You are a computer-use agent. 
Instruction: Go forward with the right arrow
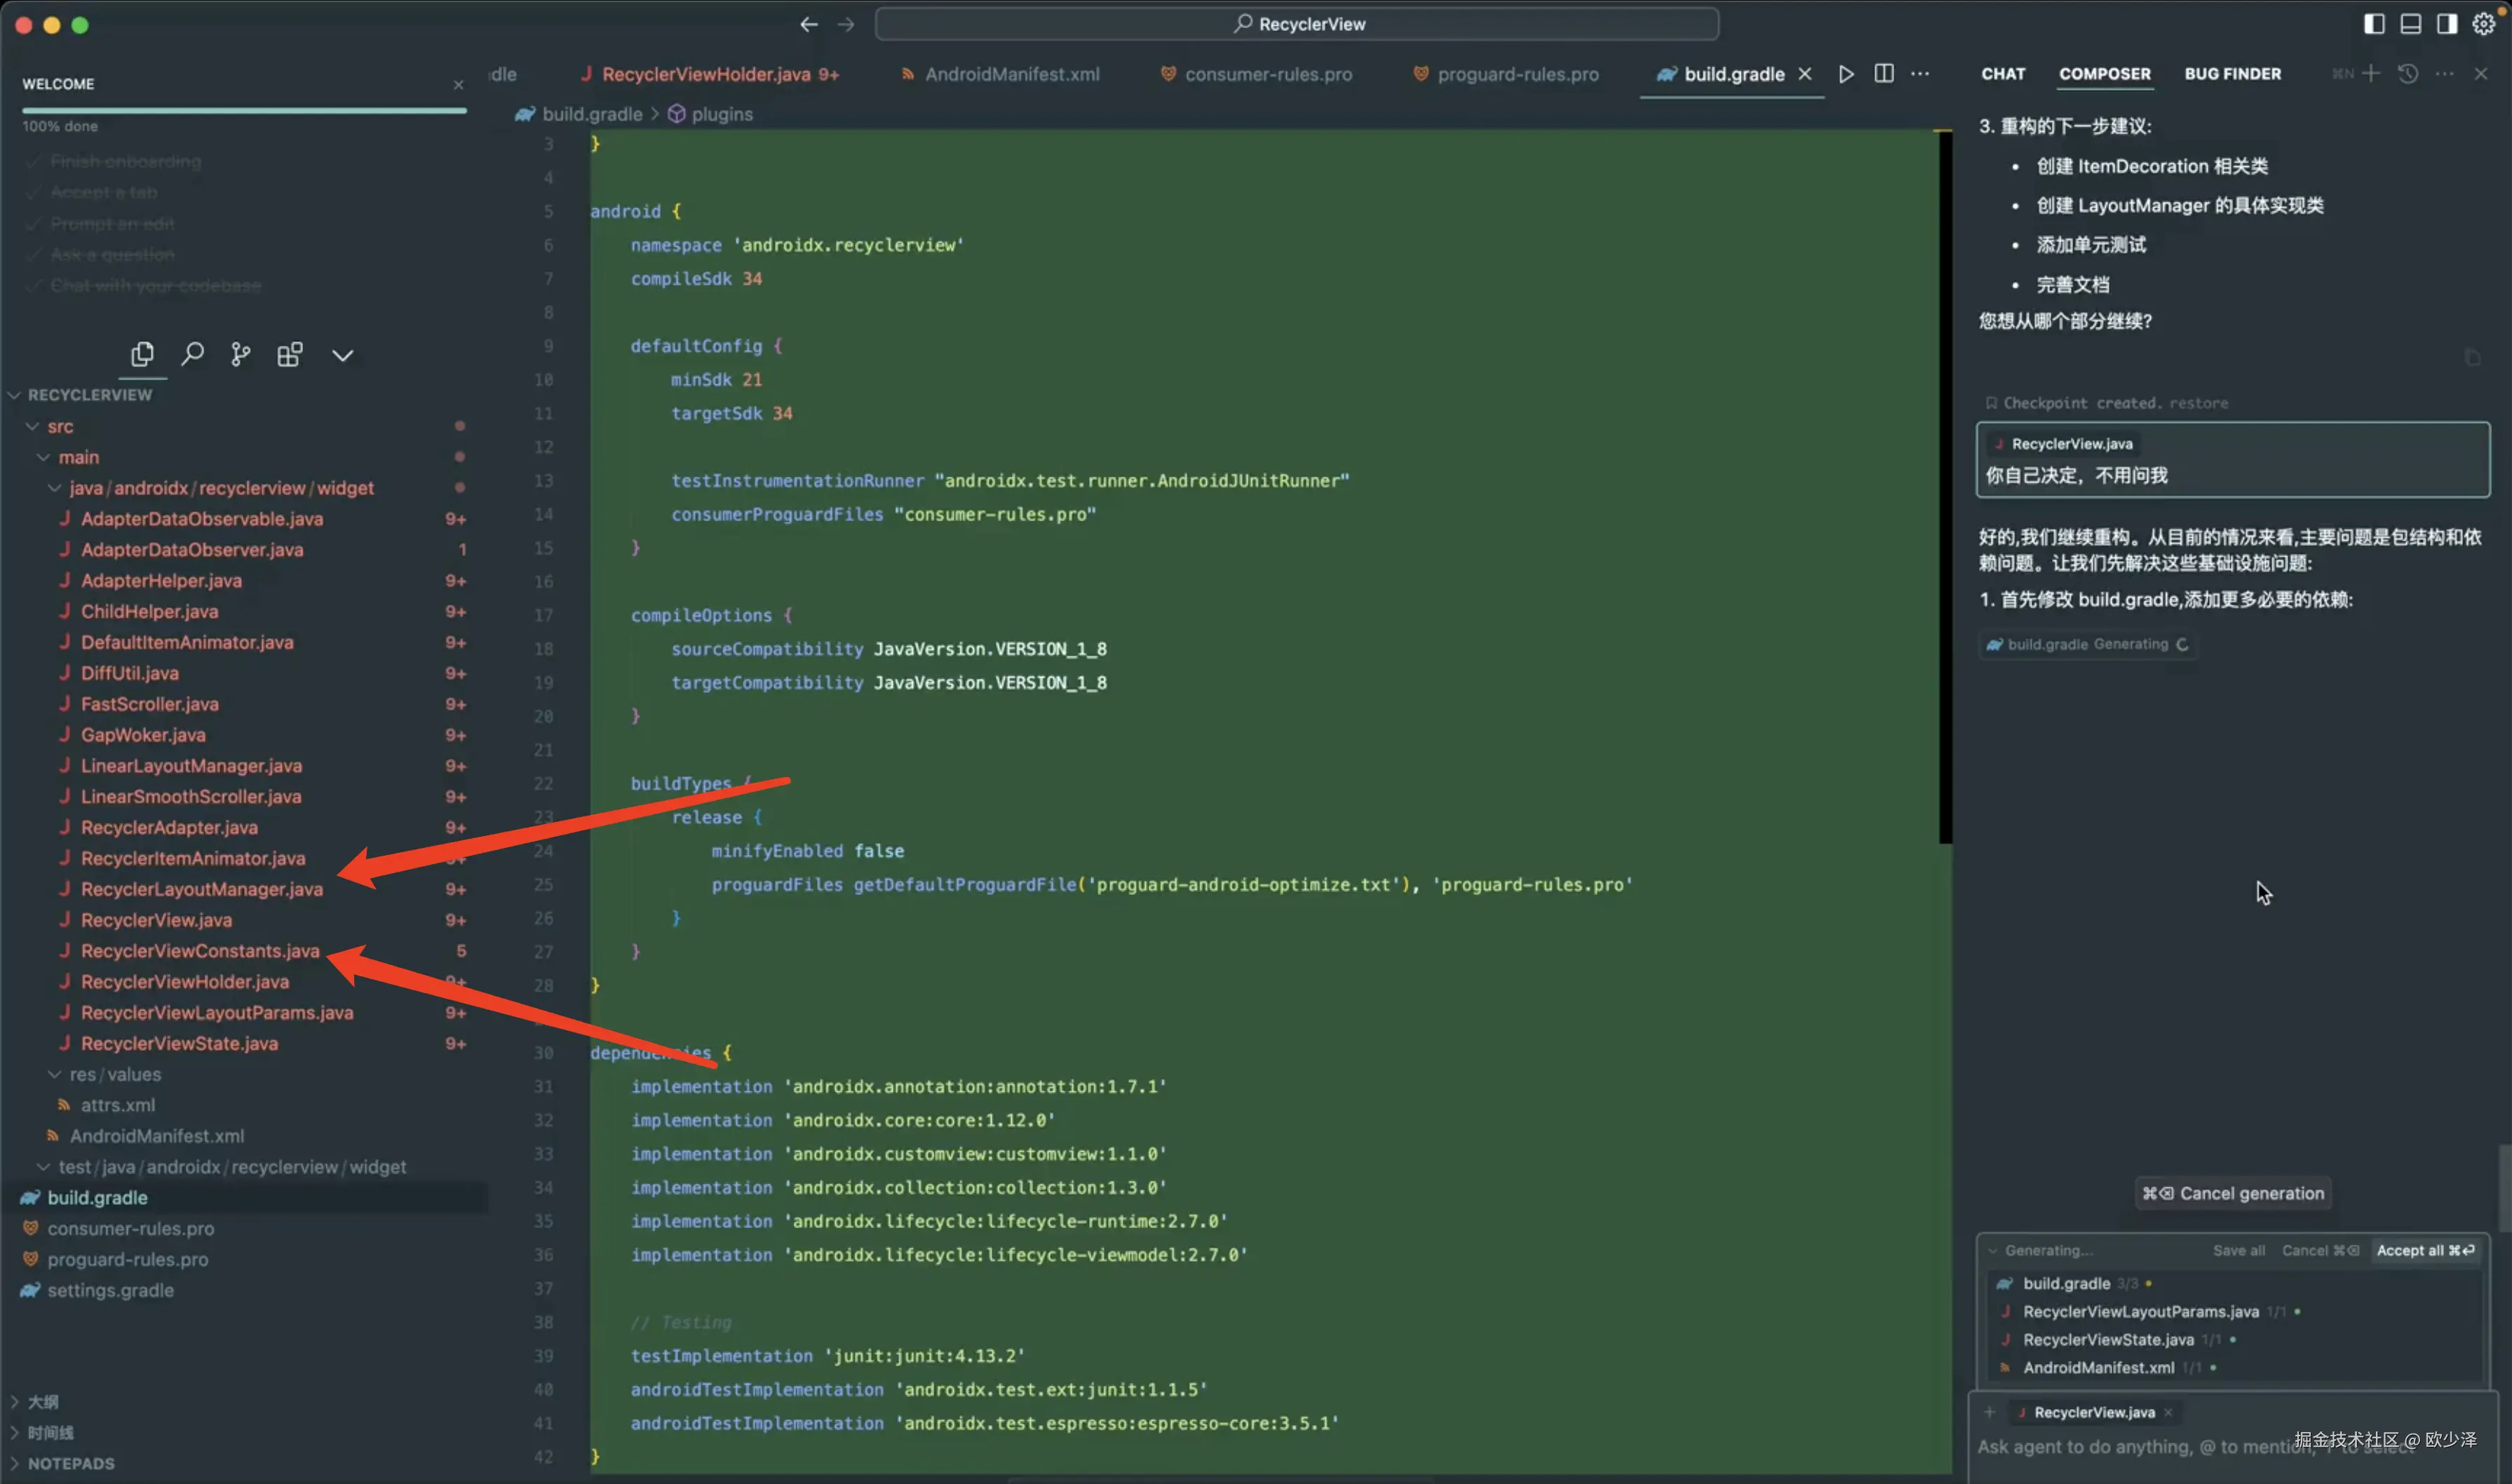coord(846,24)
